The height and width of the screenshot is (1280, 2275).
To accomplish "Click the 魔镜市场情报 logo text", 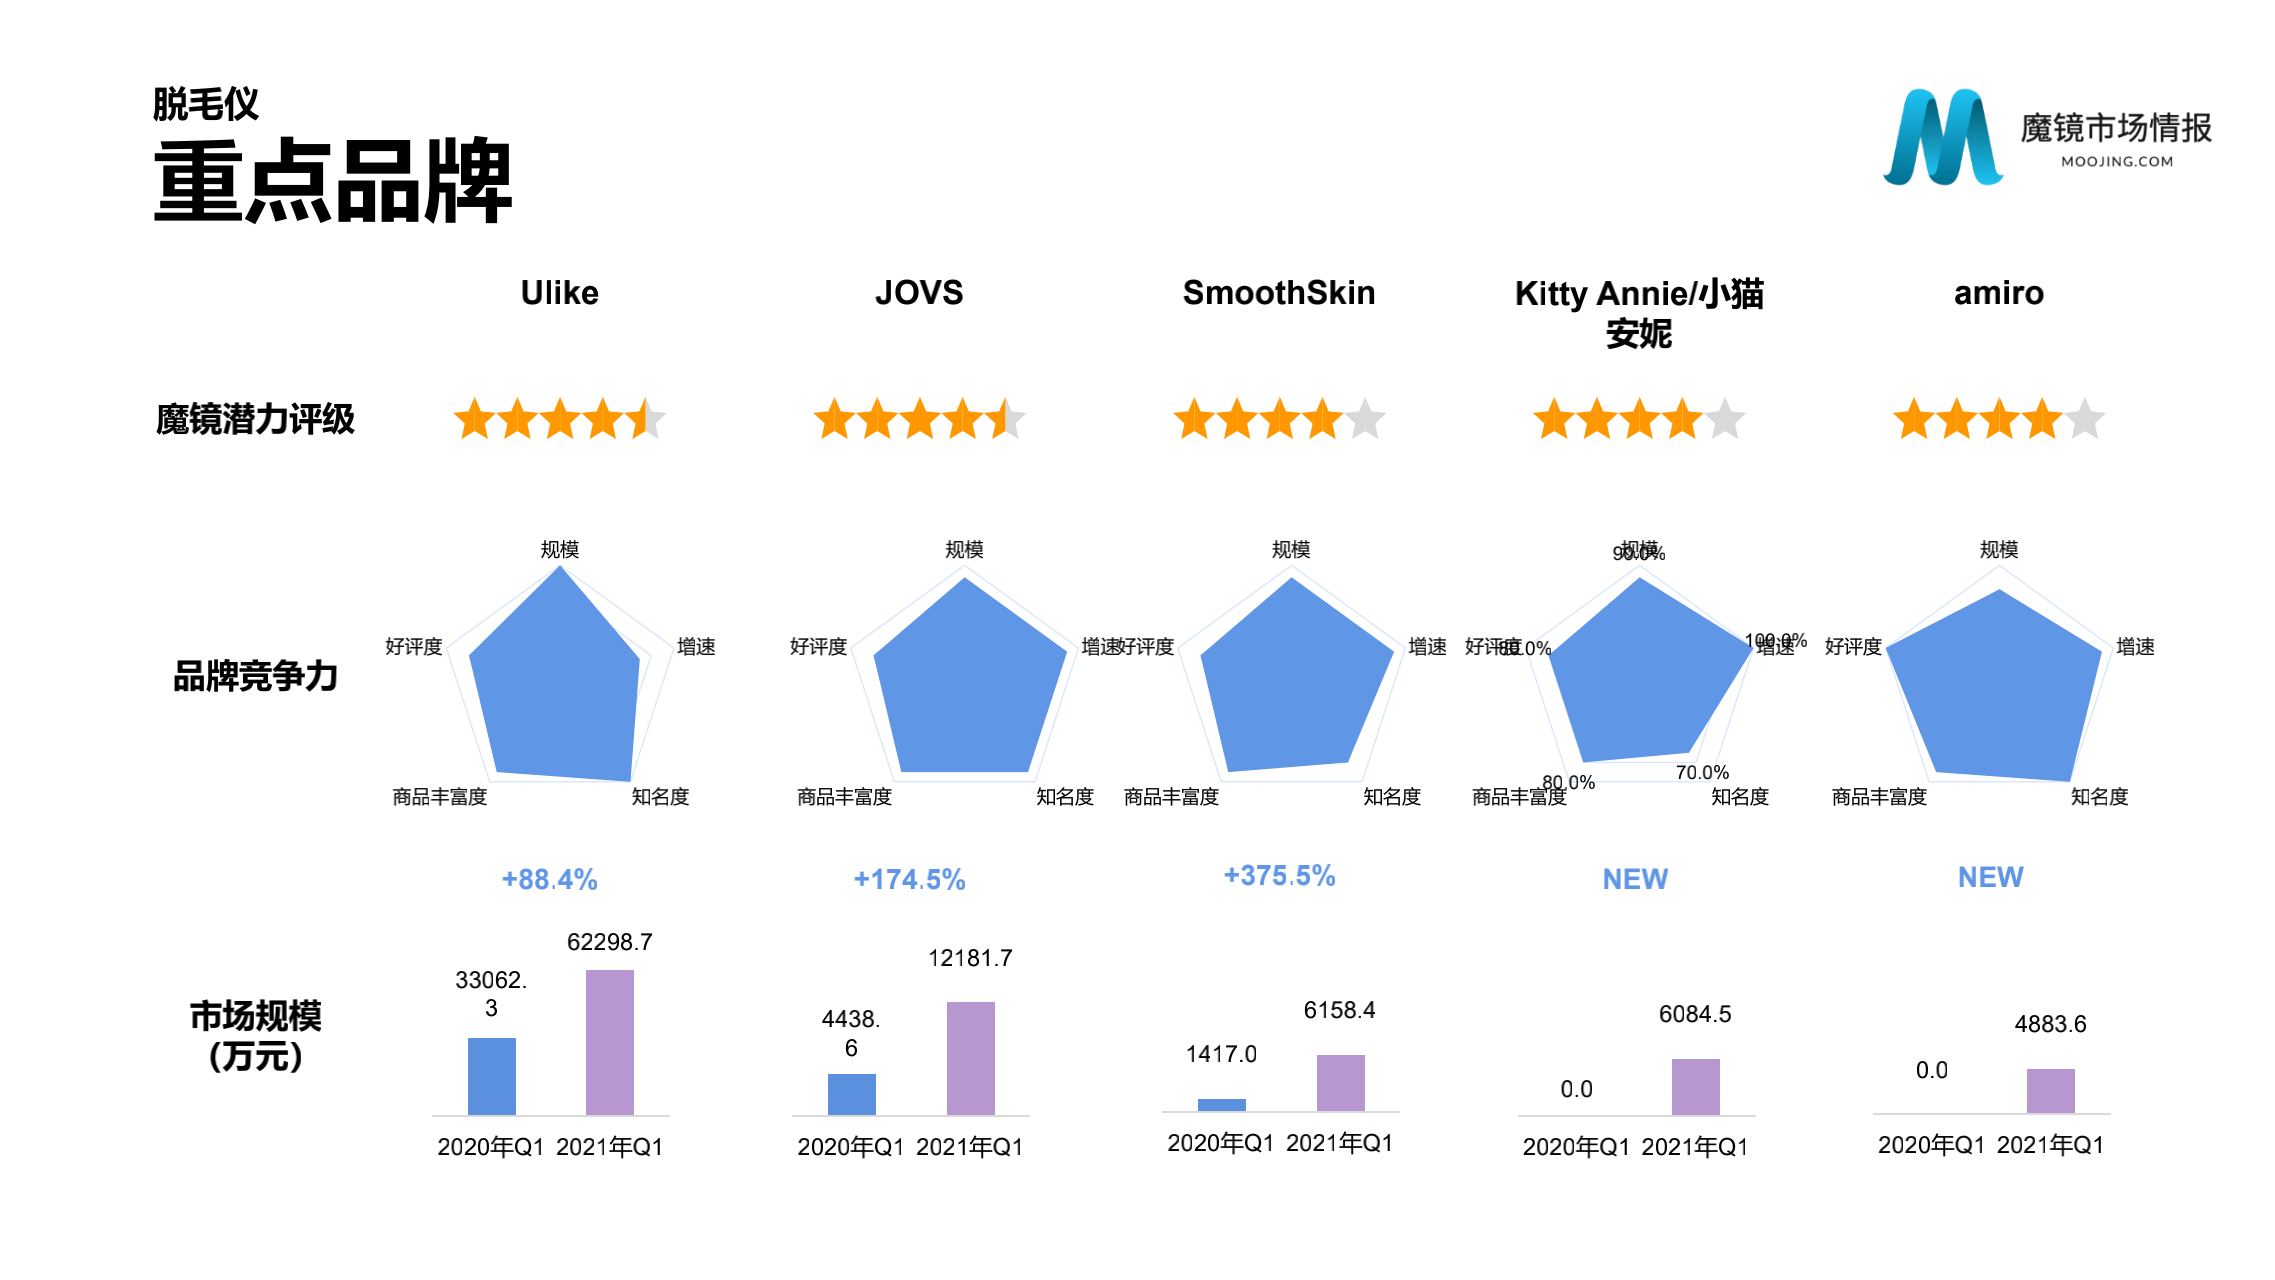I will (x=2116, y=130).
